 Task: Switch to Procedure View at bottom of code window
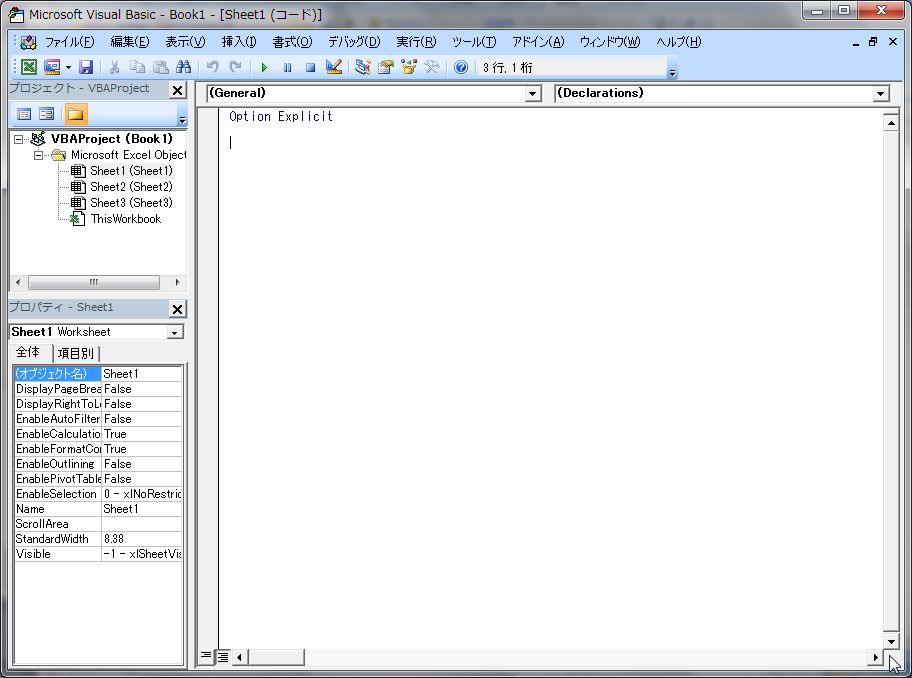(x=206, y=656)
